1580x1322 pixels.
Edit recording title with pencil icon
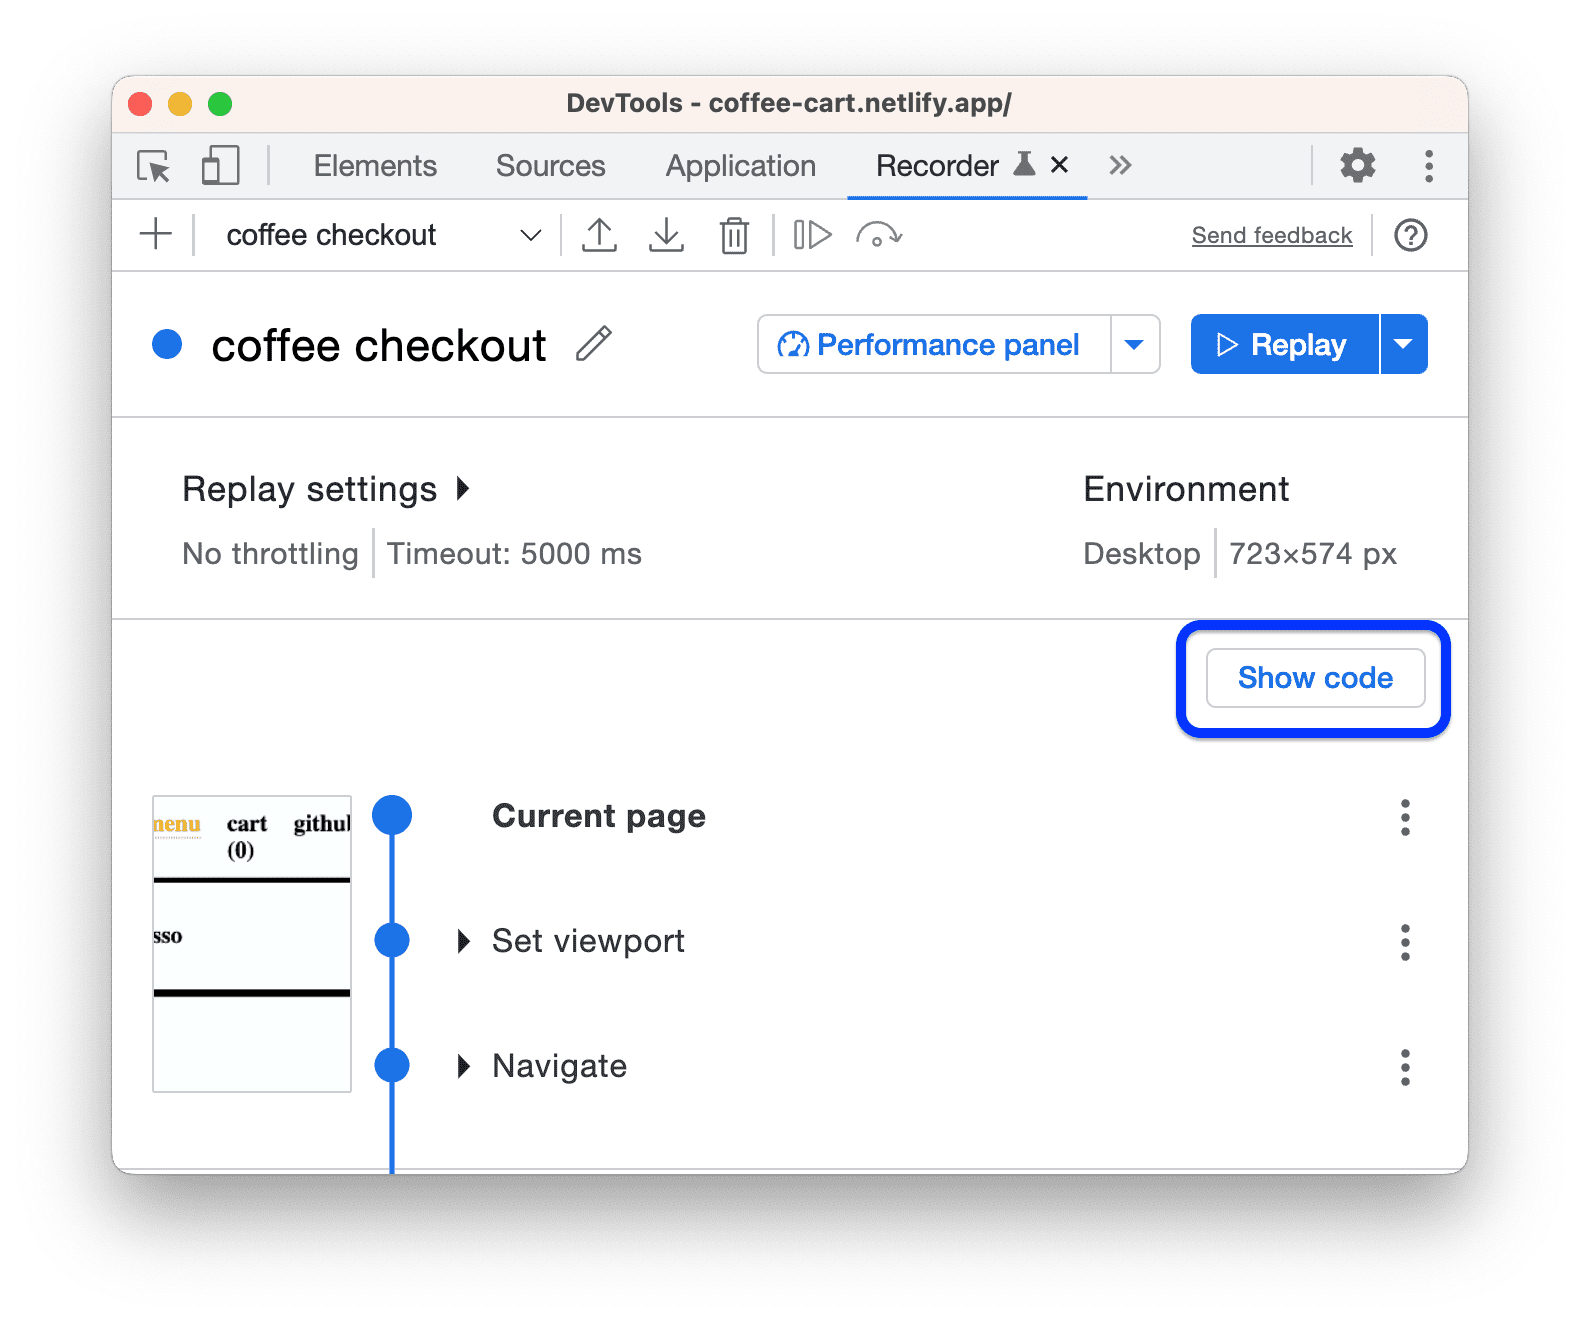(x=594, y=344)
